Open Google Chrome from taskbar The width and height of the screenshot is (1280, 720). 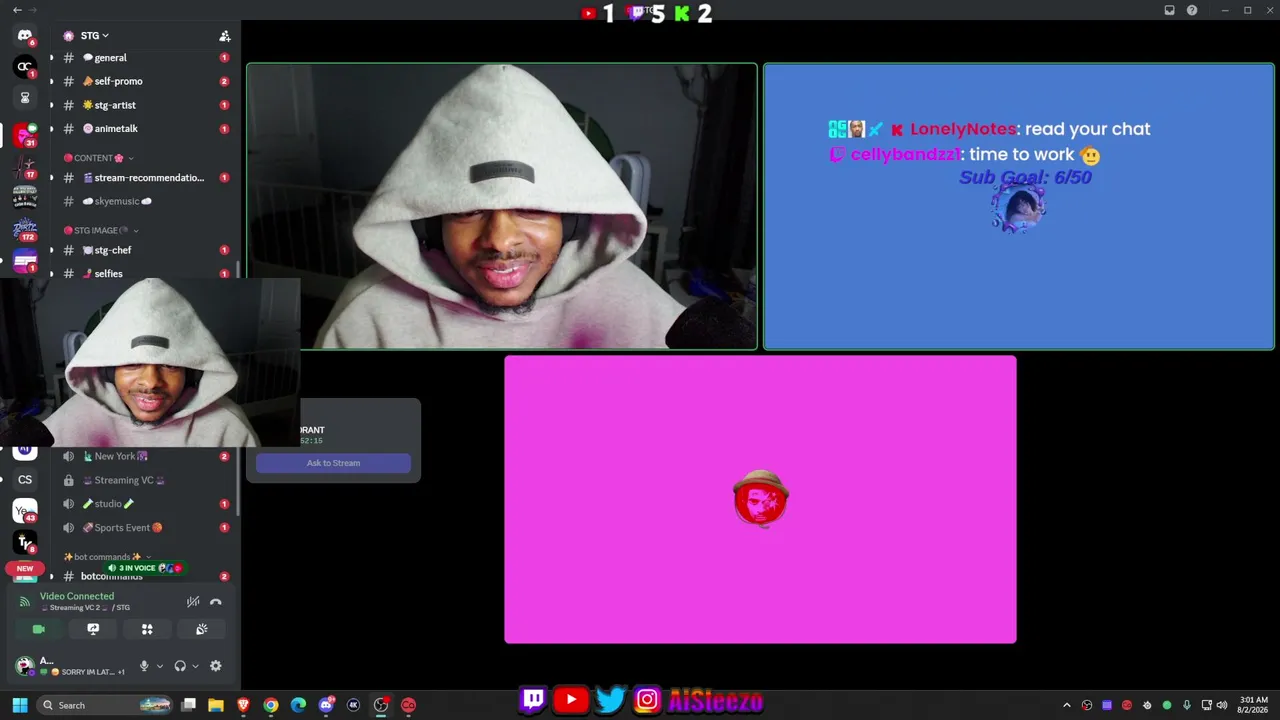[x=270, y=705]
